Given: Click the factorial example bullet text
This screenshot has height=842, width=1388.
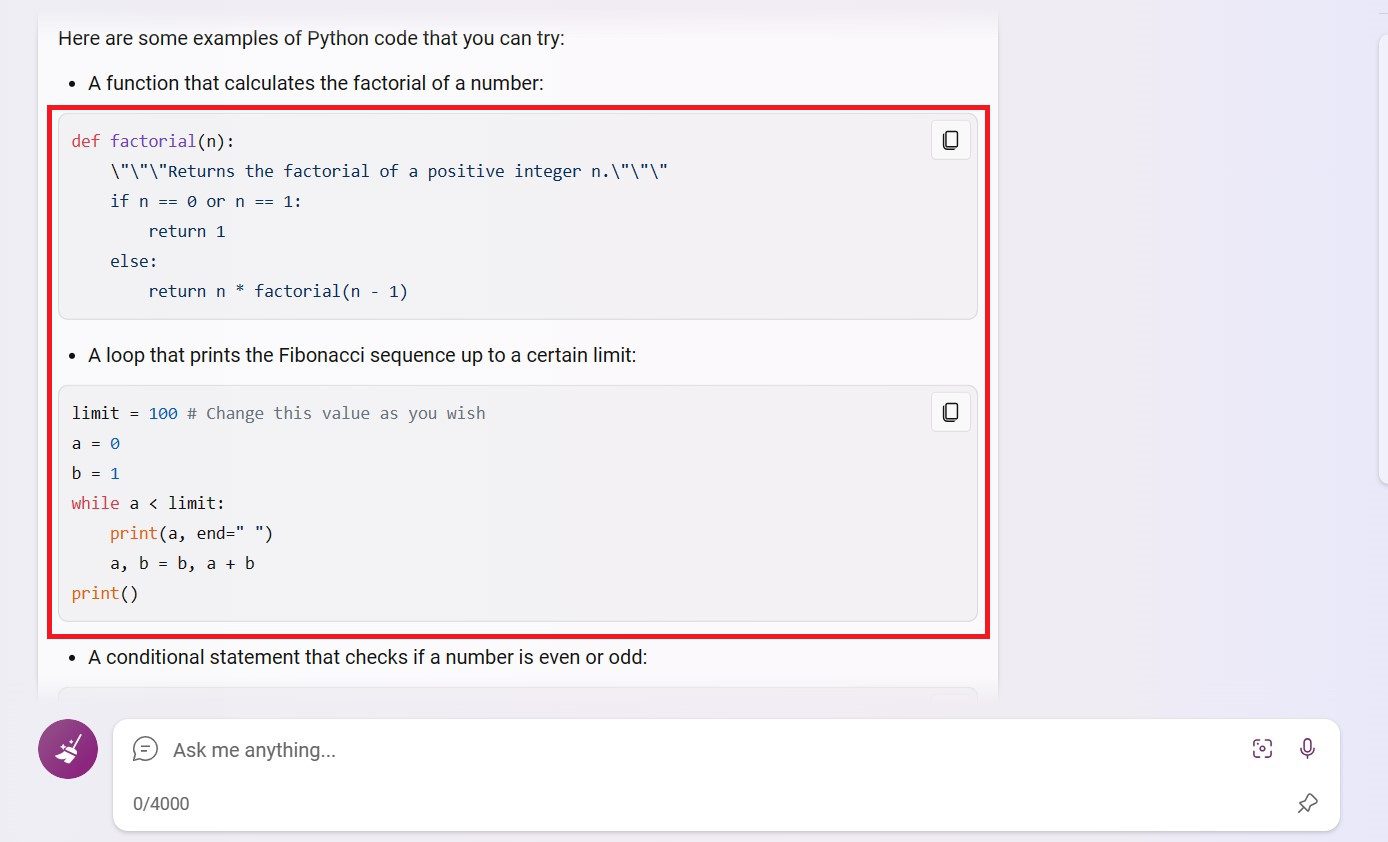Looking at the screenshot, I should click(x=316, y=83).
